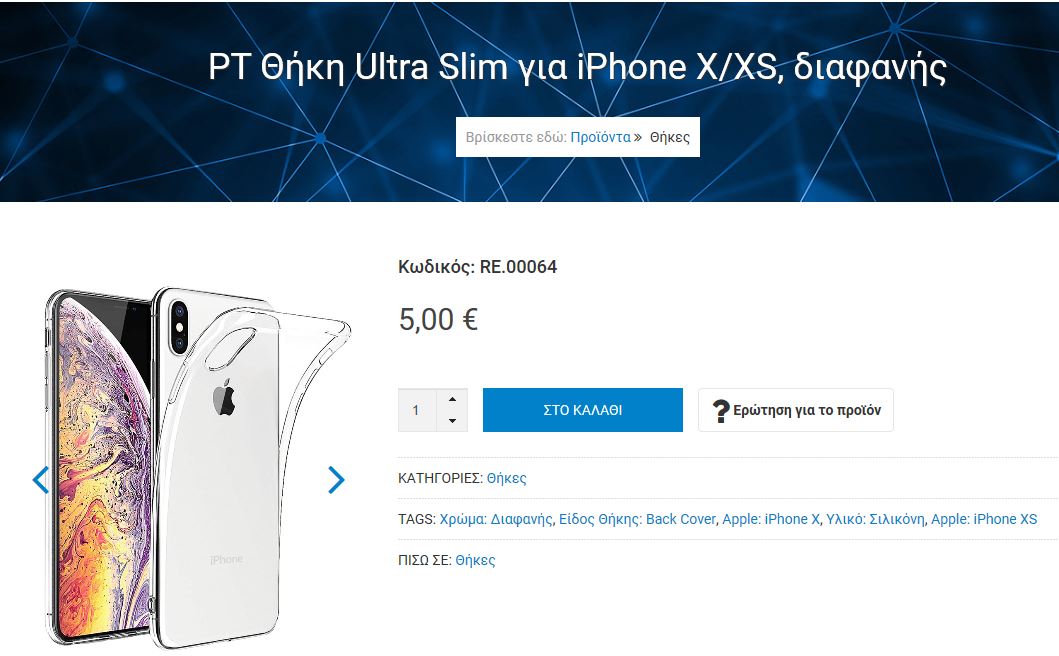Image resolution: width=1059 pixels, height=656 pixels.
Task: Open the Apple: iPhone X tag
Action: [771, 519]
